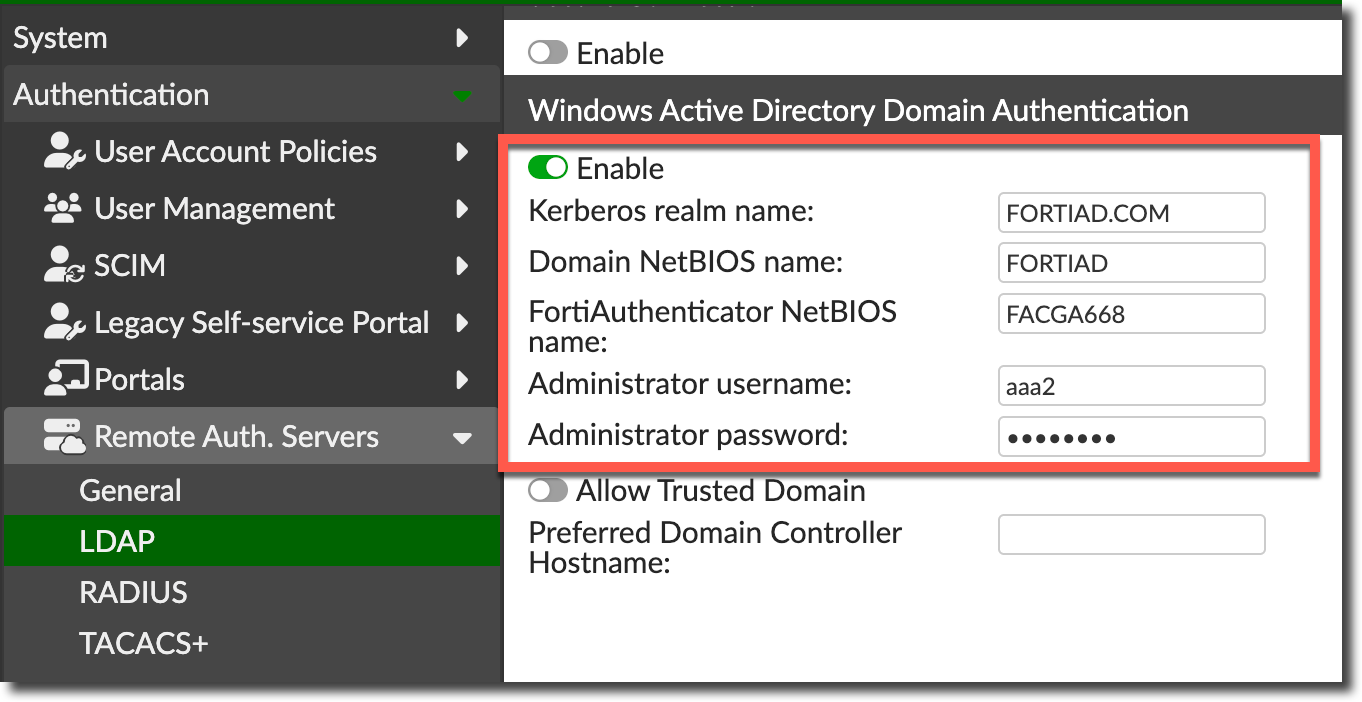Collapse the Authentication section arrow
Image resolution: width=1362 pixels, height=702 pixels.
(x=462, y=97)
